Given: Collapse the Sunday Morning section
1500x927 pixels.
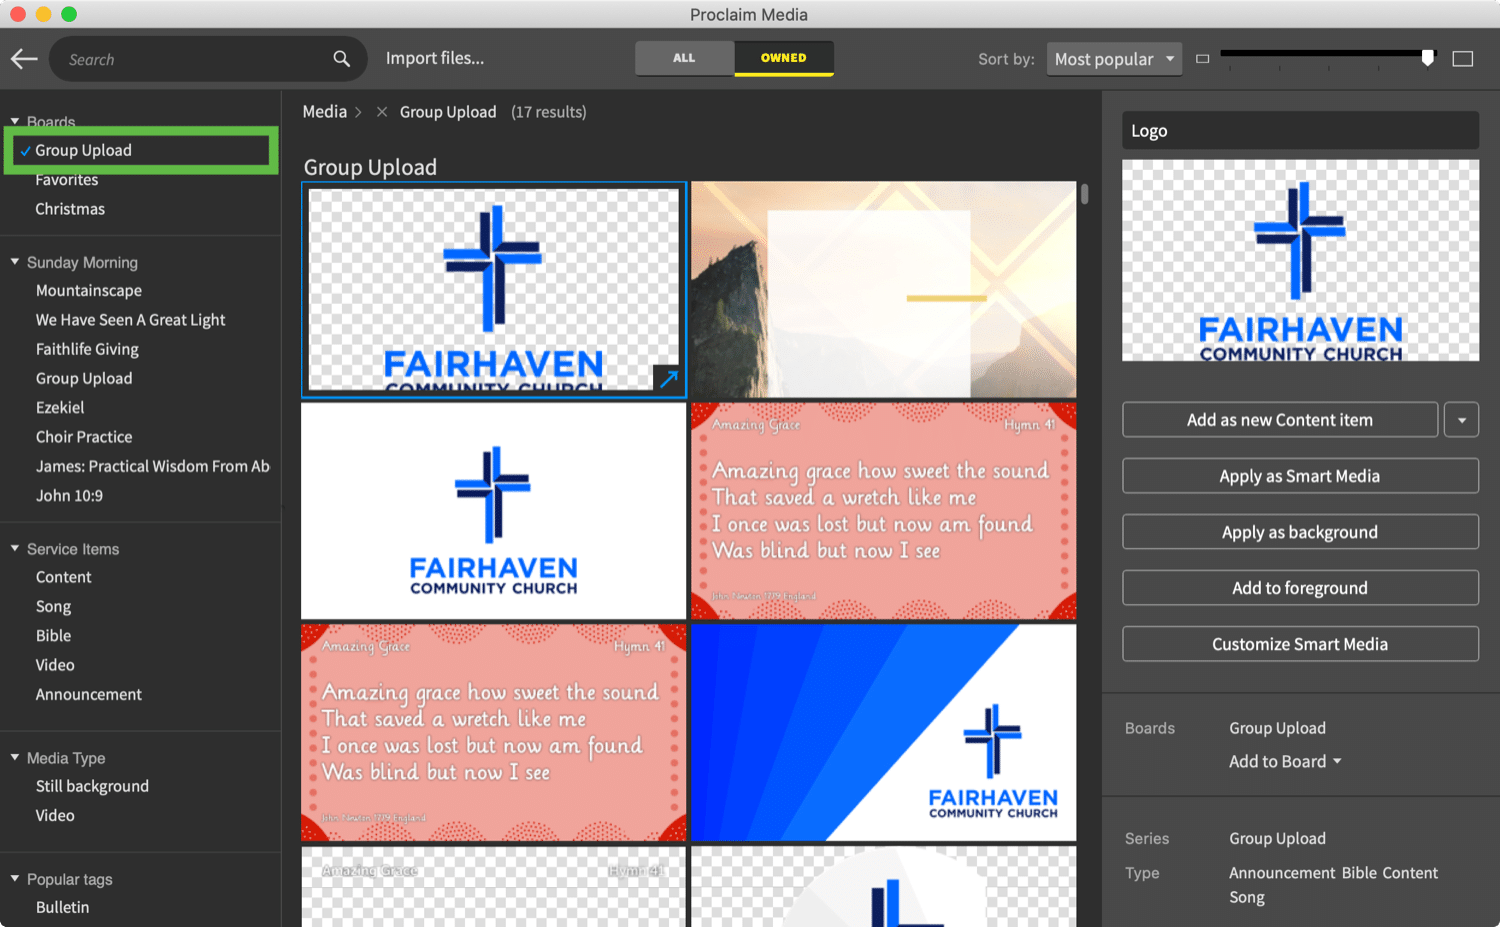Looking at the screenshot, I should (15, 262).
